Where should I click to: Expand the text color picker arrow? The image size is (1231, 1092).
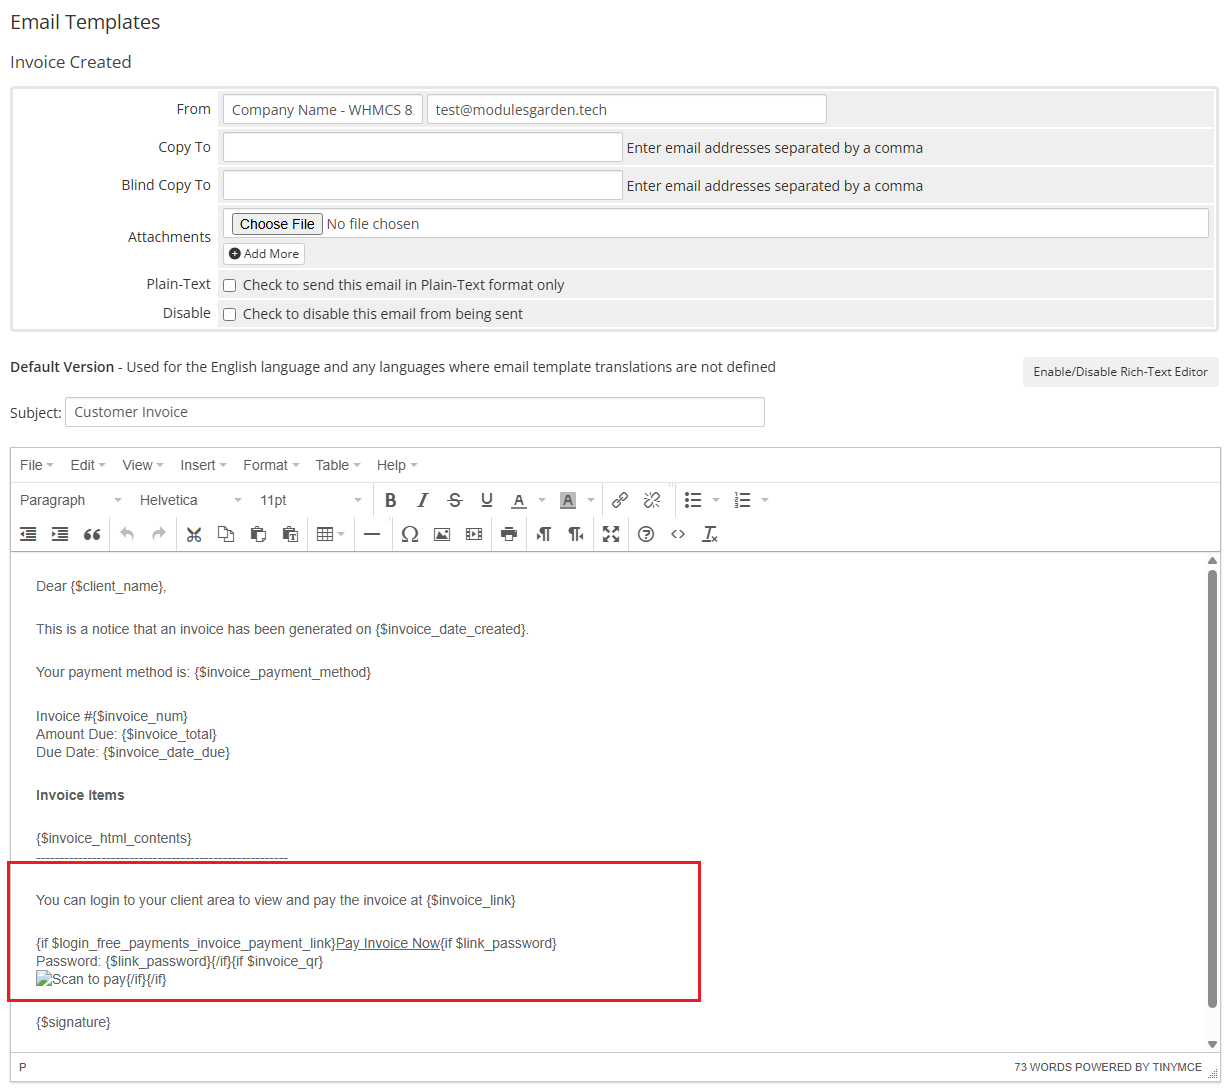(x=542, y=500)
